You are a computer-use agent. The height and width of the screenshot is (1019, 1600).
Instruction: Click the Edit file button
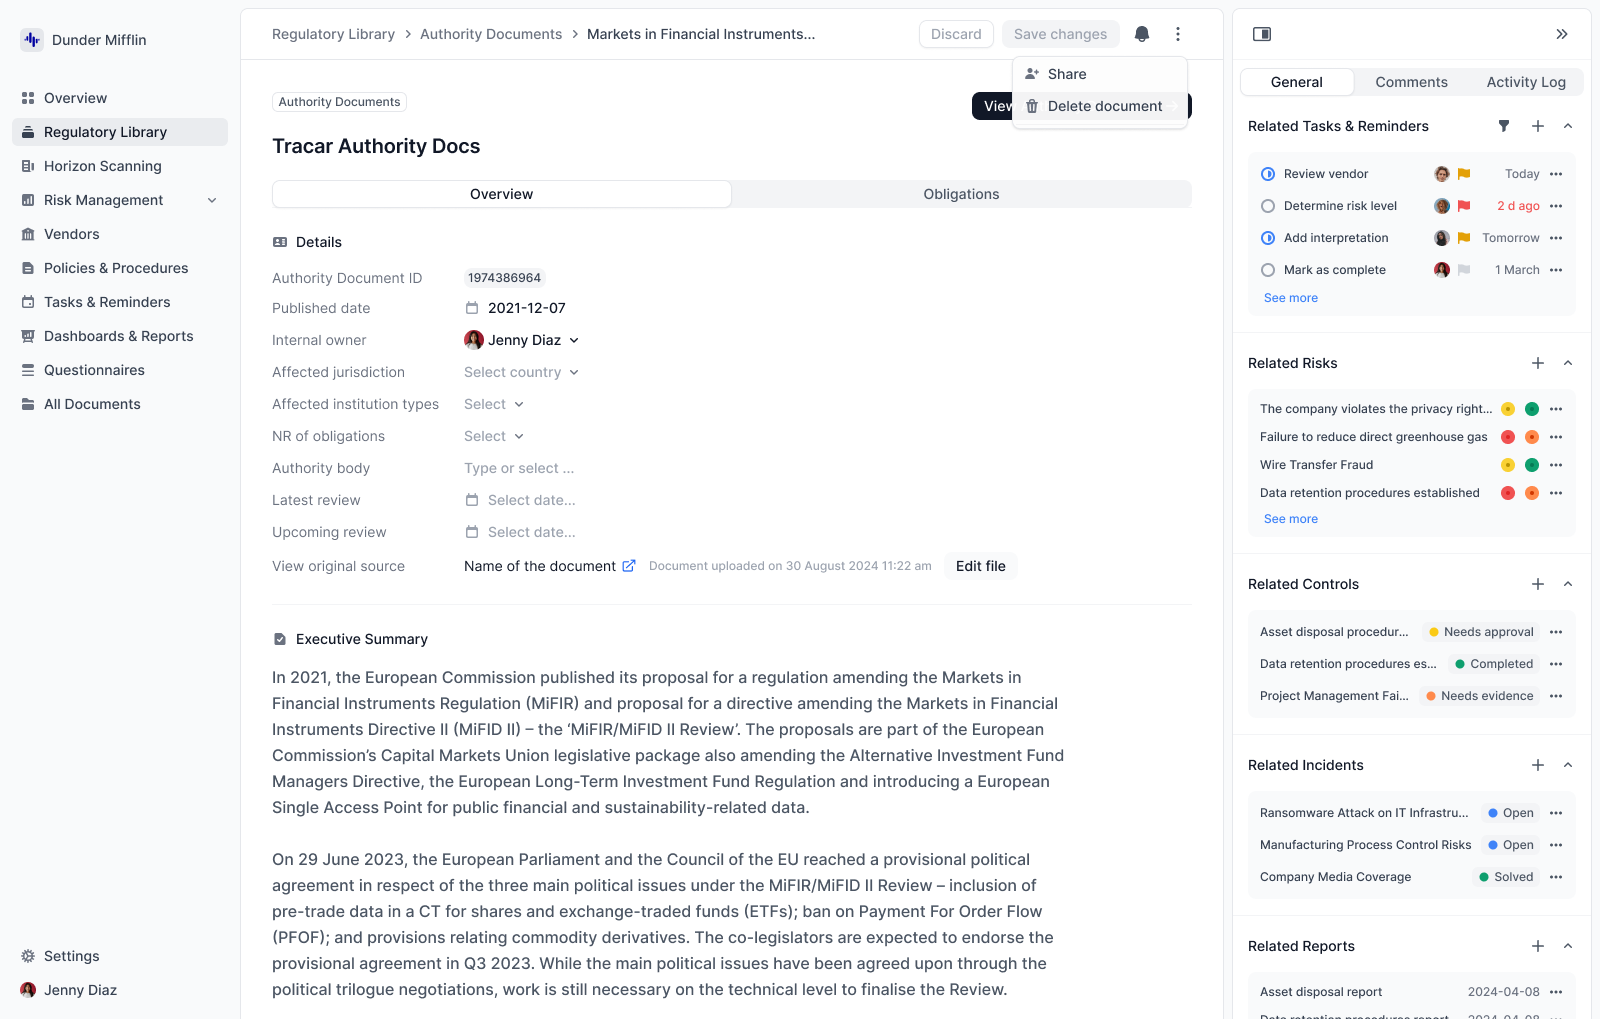coord(980,566)
